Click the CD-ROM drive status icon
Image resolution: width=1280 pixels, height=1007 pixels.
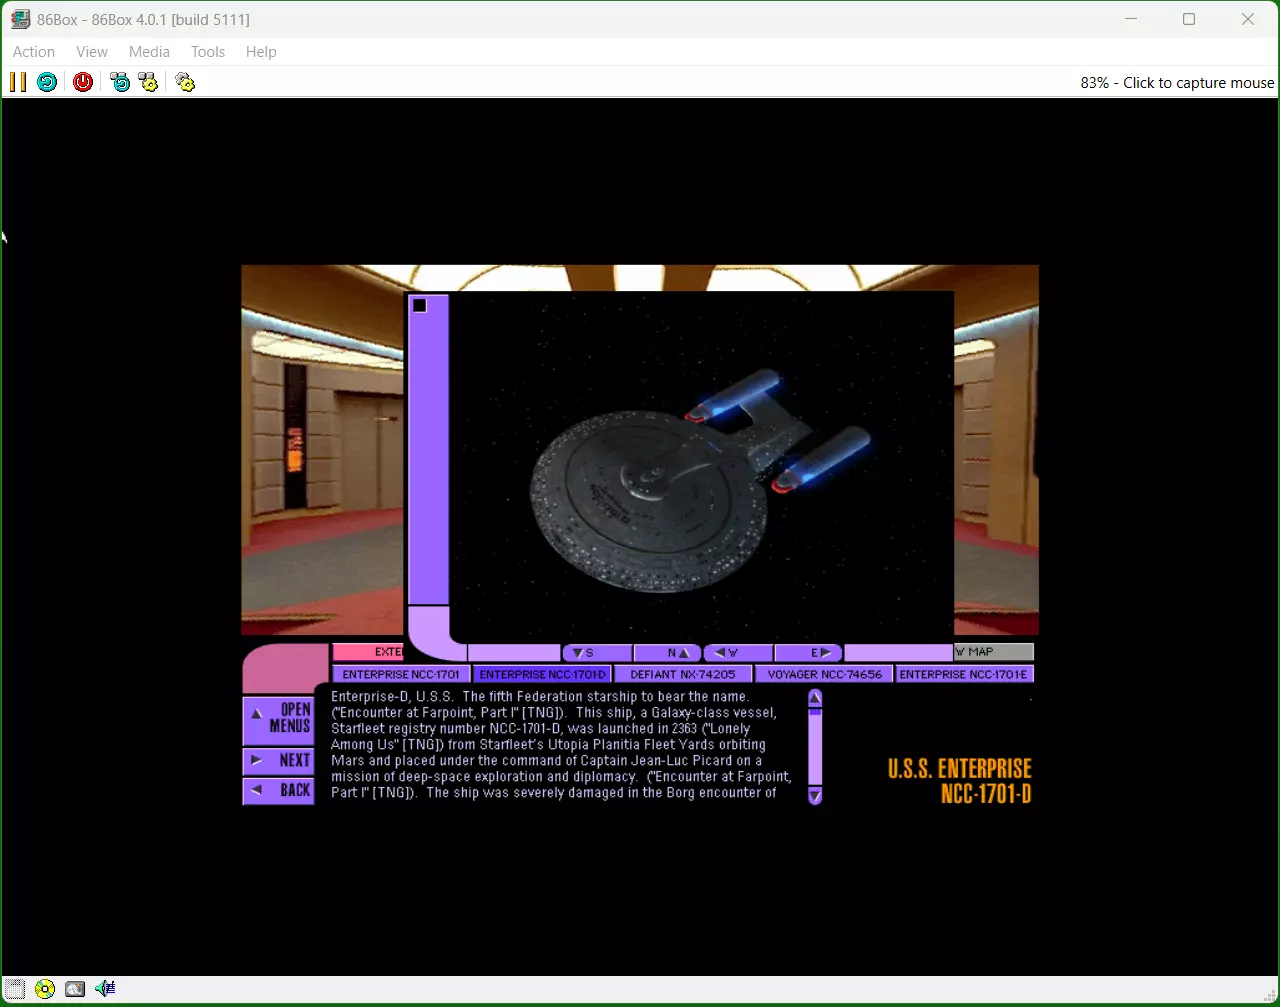coord(45,989)
